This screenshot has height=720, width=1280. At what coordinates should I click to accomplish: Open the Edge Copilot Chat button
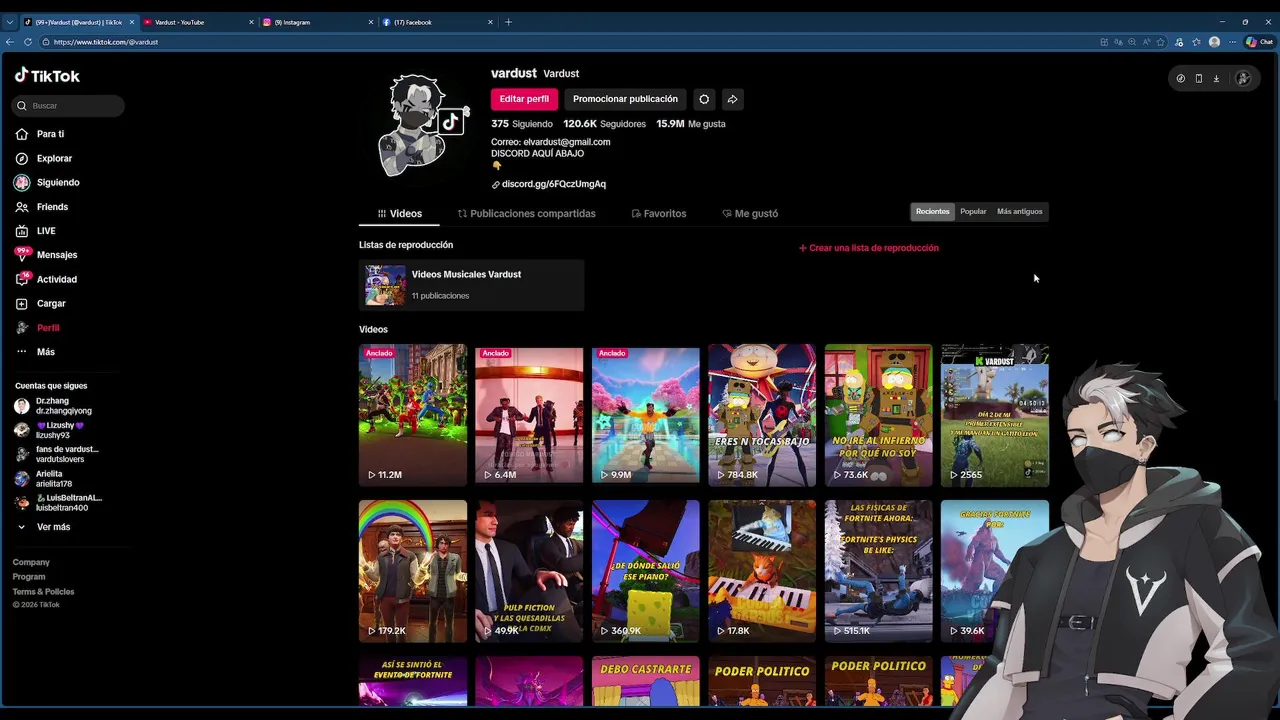[1259, 42]
